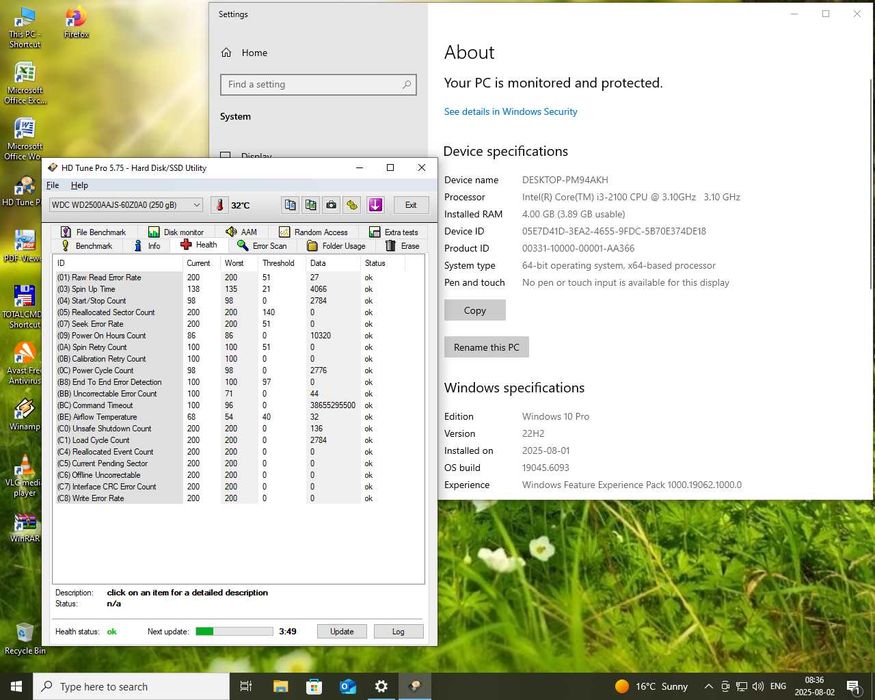Select the HD Tune Pro desktop icon

coord(21,191)
